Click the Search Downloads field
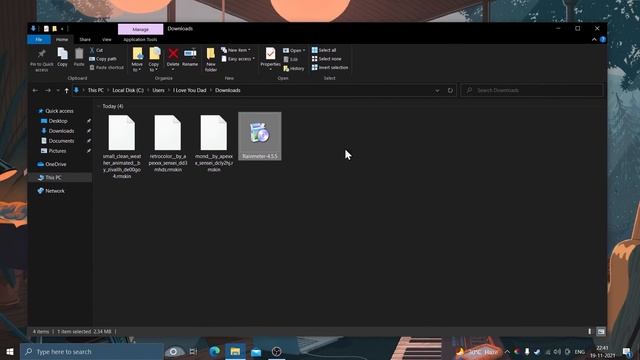The height and width of the screenshot is (360, 640). pos(532,90)
